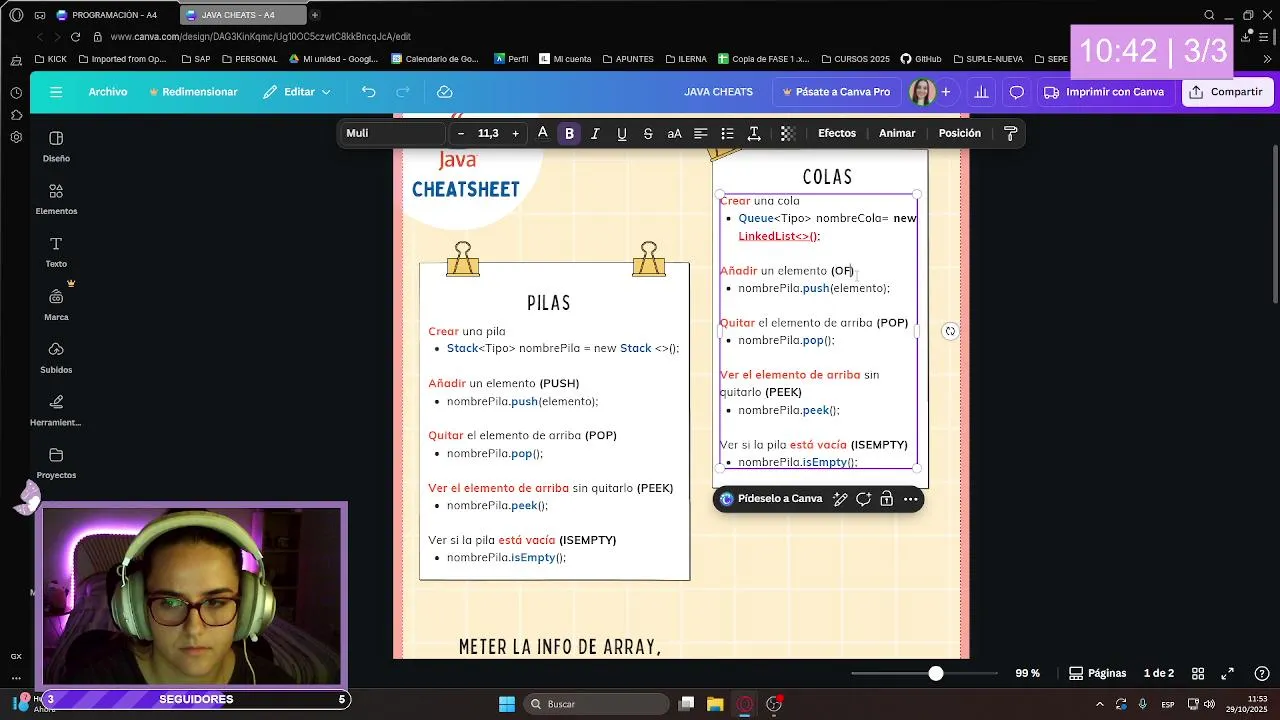Open the Archivo menu
1280x720 pixels.
pyautogui.click(x=108, y=92)
